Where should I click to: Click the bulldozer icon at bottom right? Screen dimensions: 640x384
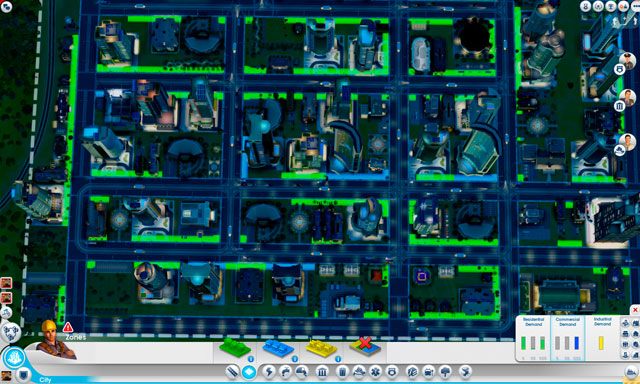(632, 372)
